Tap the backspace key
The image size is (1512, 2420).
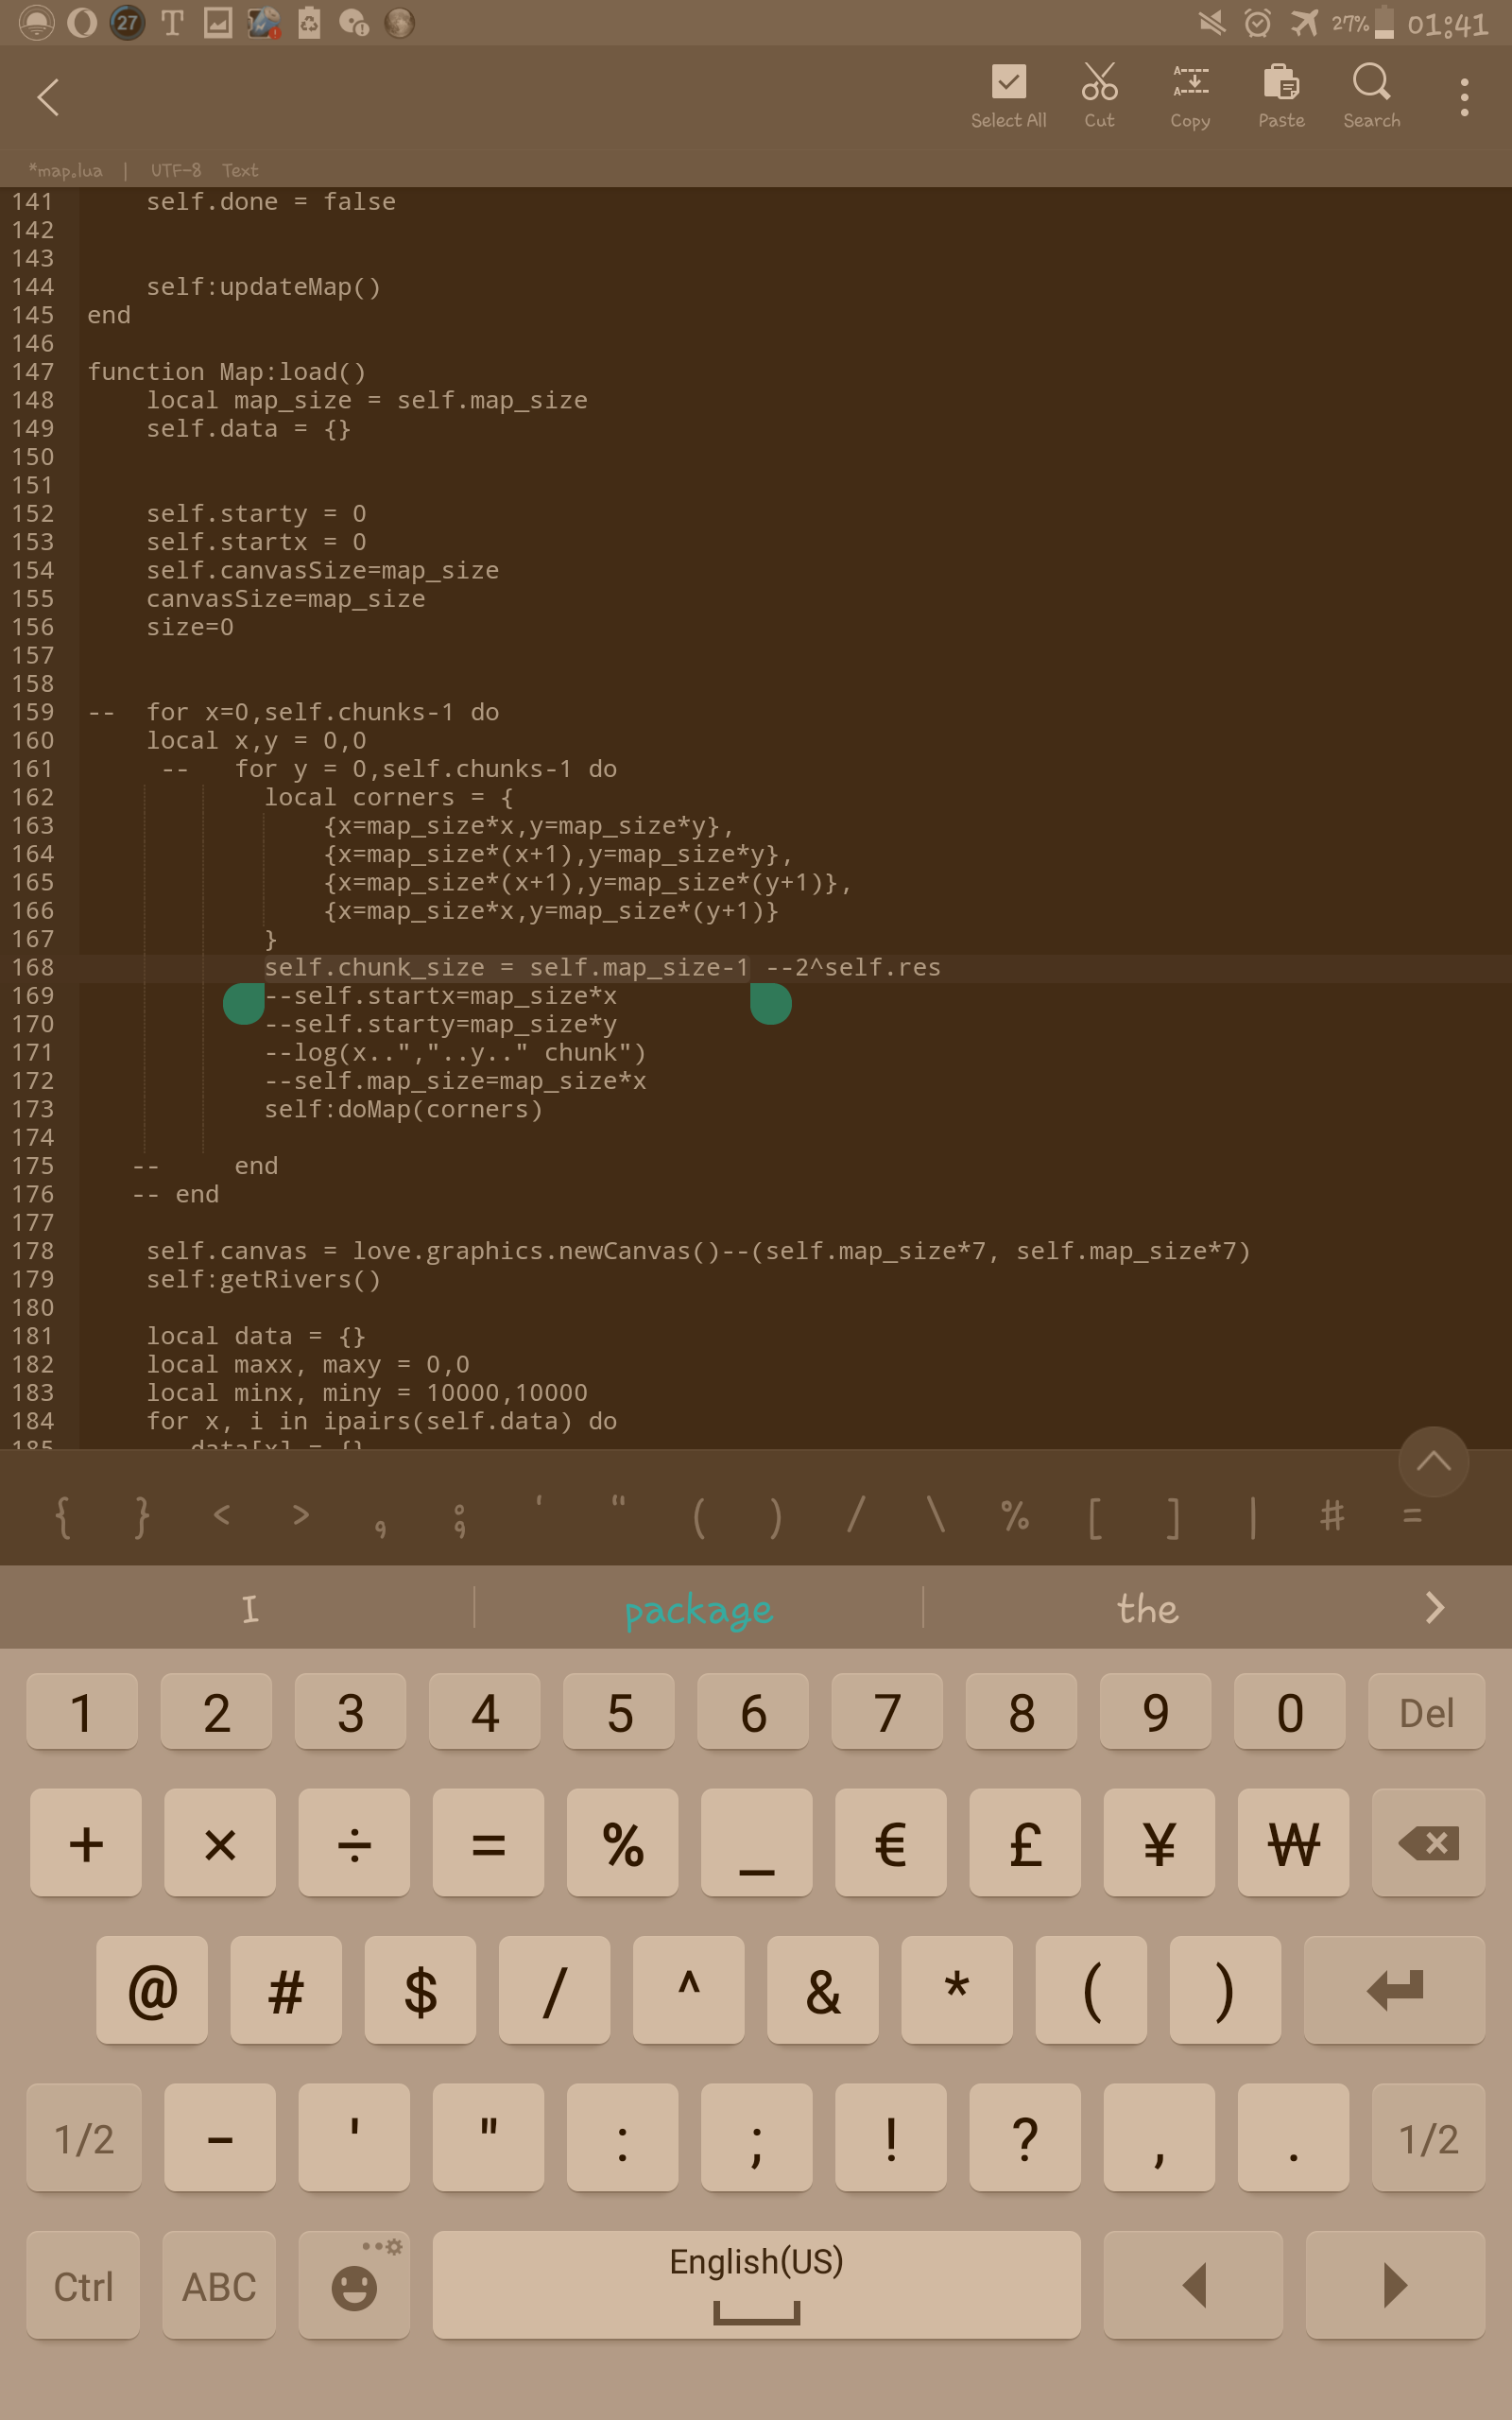tap(1428, 1843)
